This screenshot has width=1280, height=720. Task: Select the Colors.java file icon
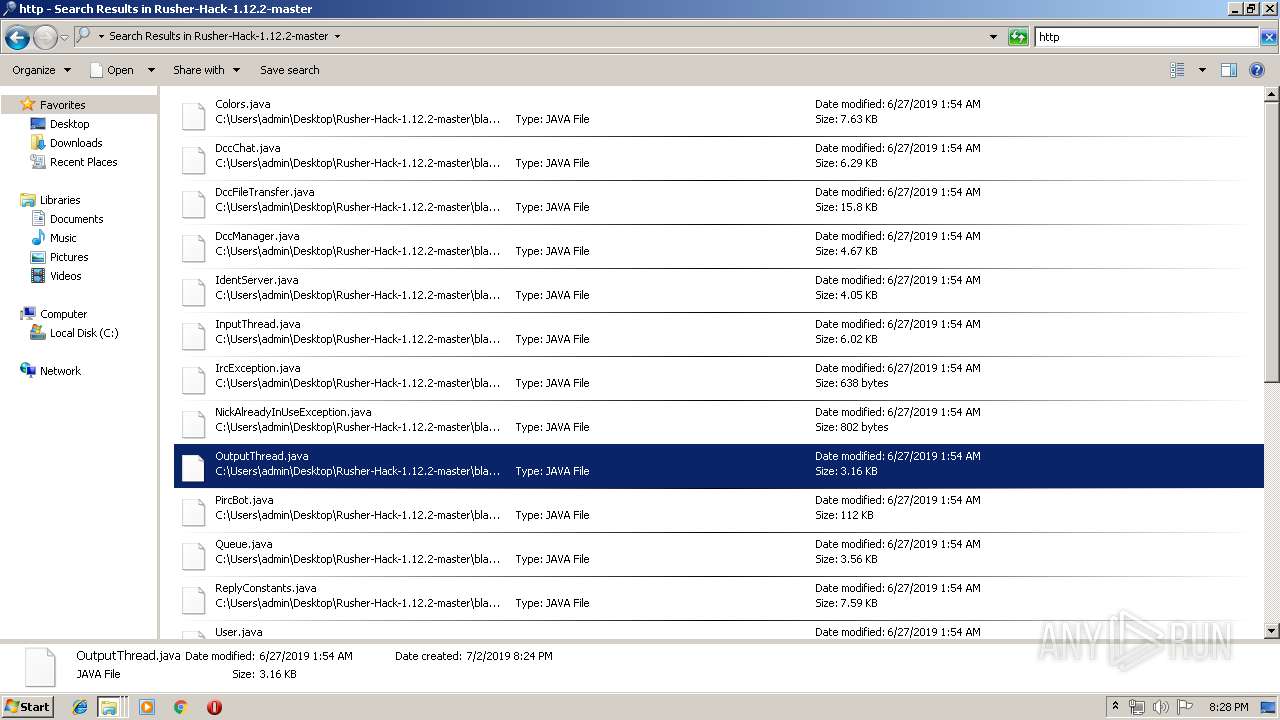(x=193, y=116)
